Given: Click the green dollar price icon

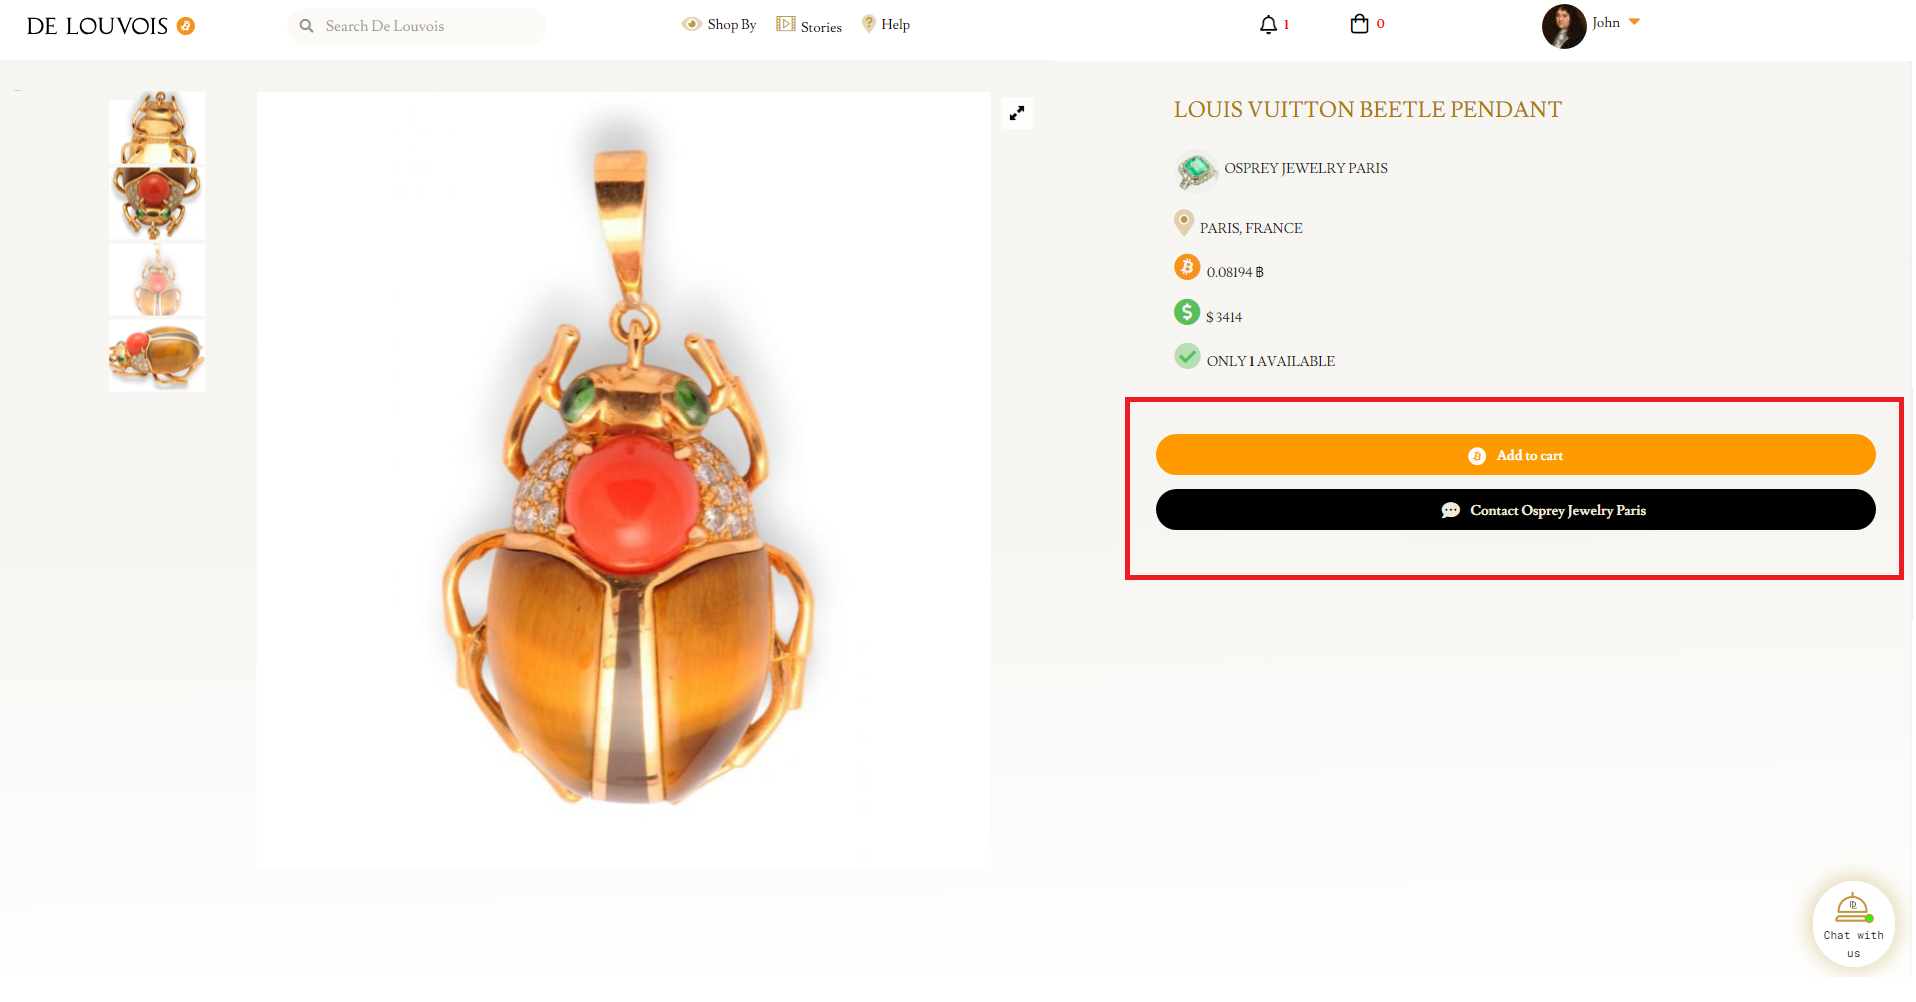Looking at the screenshot, I should (1187, 312).
